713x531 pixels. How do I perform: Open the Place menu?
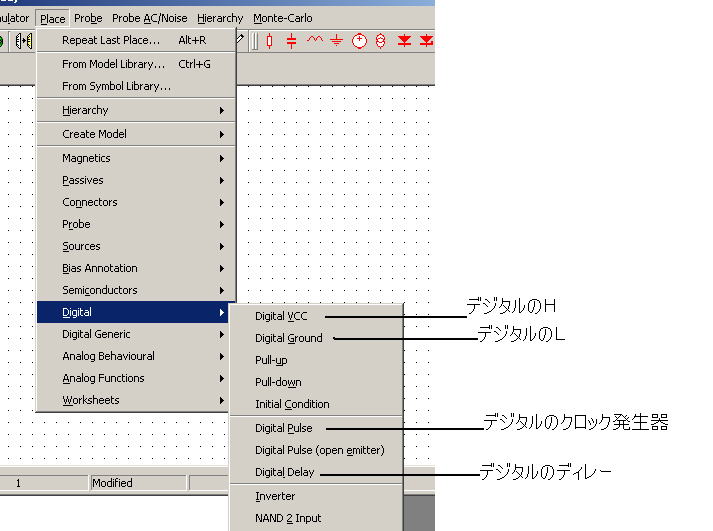(x=52, y=19)
